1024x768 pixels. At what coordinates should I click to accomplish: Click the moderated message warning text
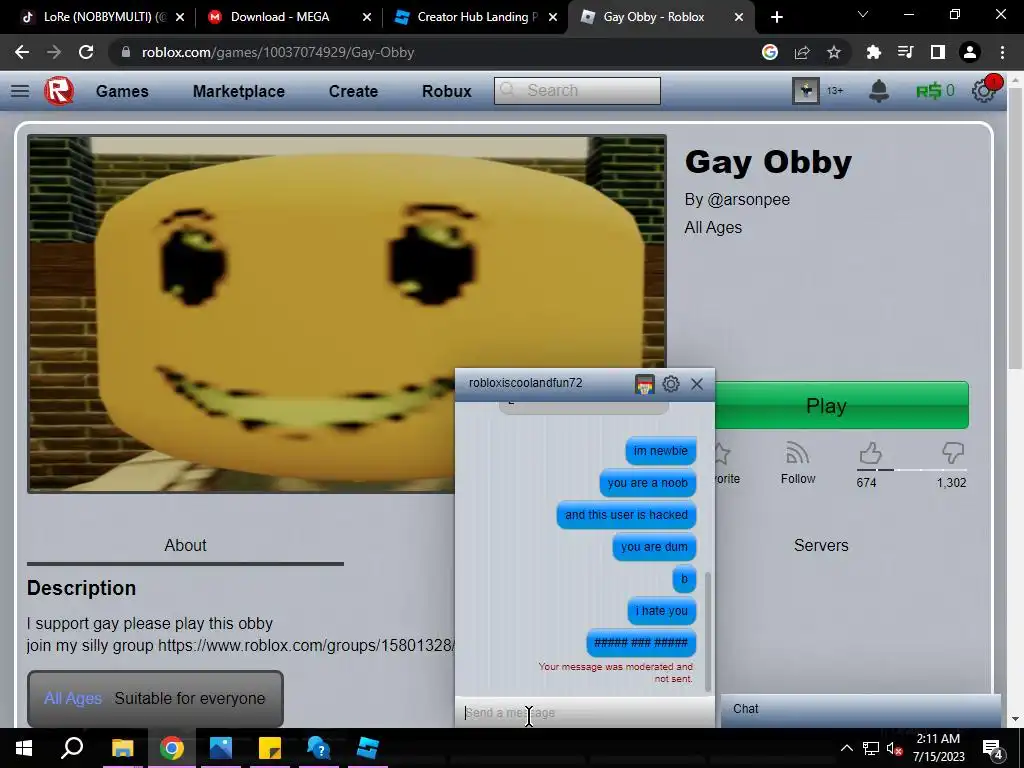click(616, 673)
